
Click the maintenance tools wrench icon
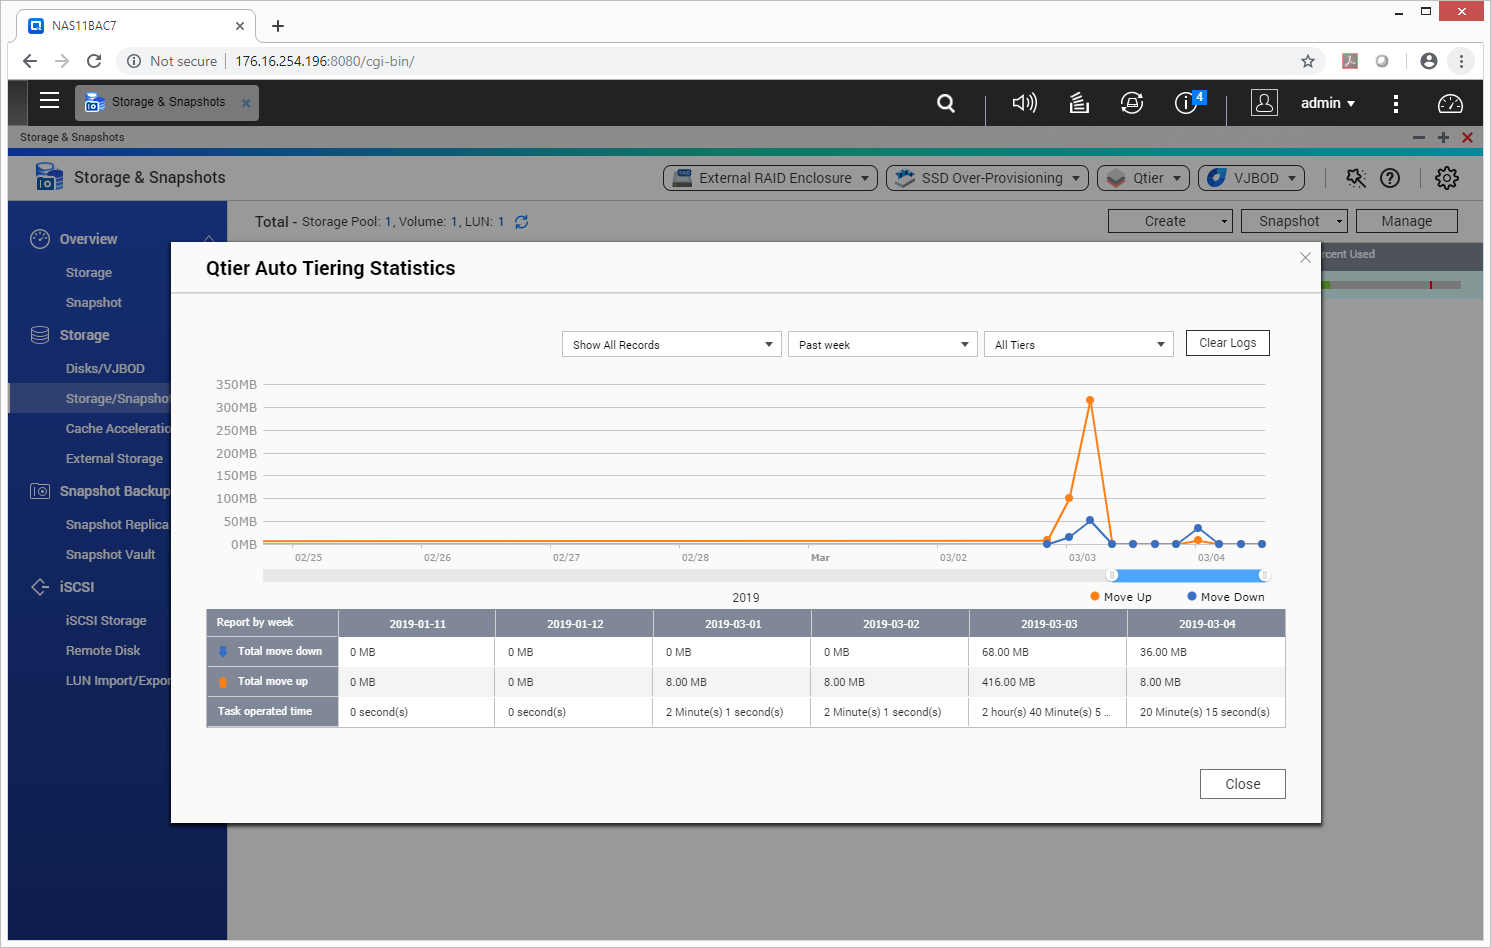[x=1356, y=178]
